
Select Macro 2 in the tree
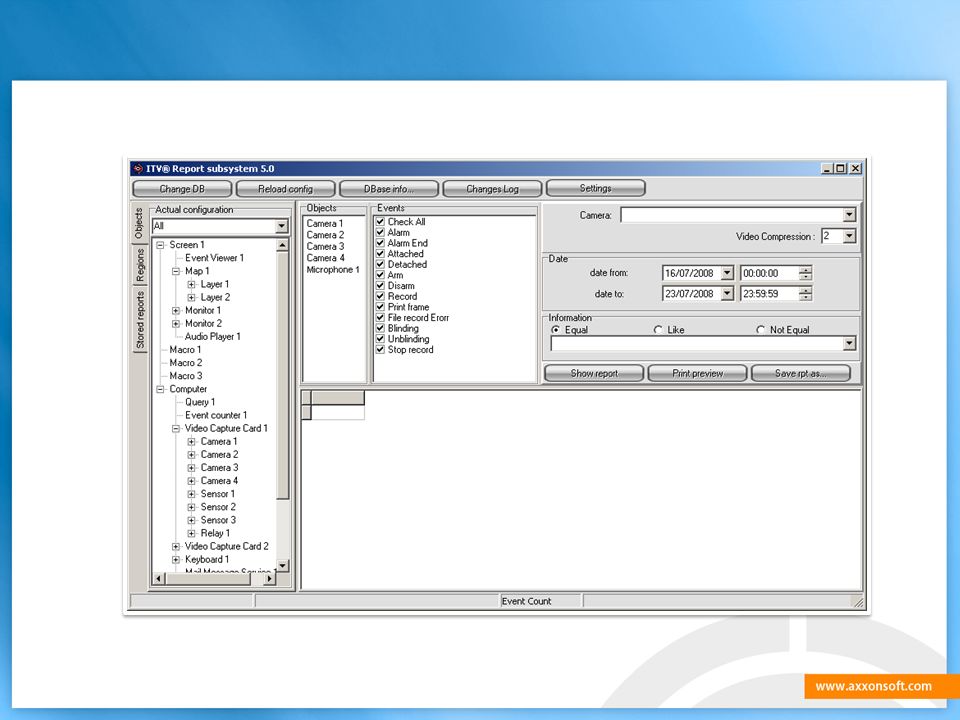[186, 362]
